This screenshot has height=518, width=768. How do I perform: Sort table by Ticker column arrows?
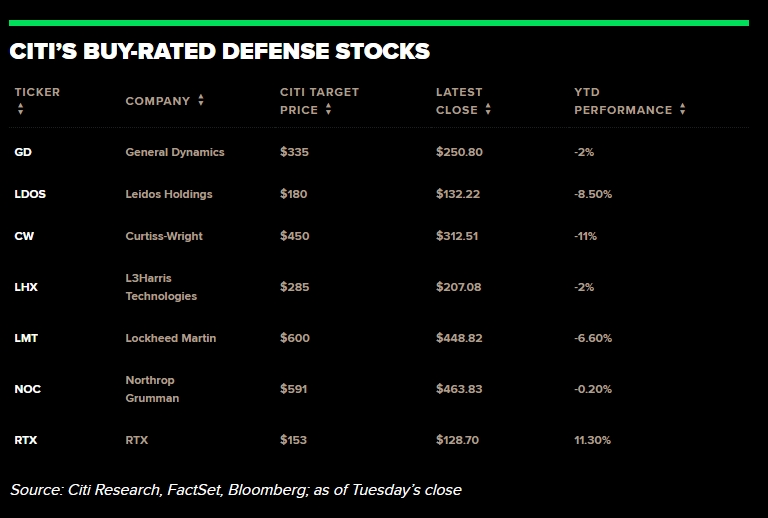click(x=19, y=110)
